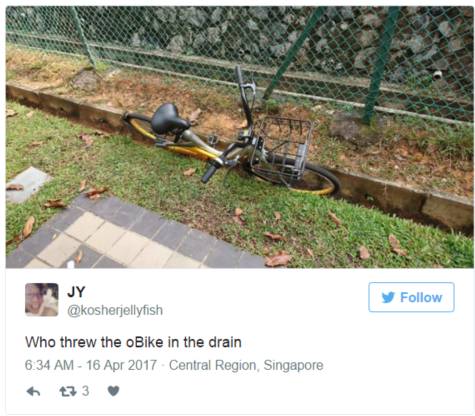This screenshot has width=475, height=416.
Task: Retweet this post using the retweet icon
Action: point(68,391)
